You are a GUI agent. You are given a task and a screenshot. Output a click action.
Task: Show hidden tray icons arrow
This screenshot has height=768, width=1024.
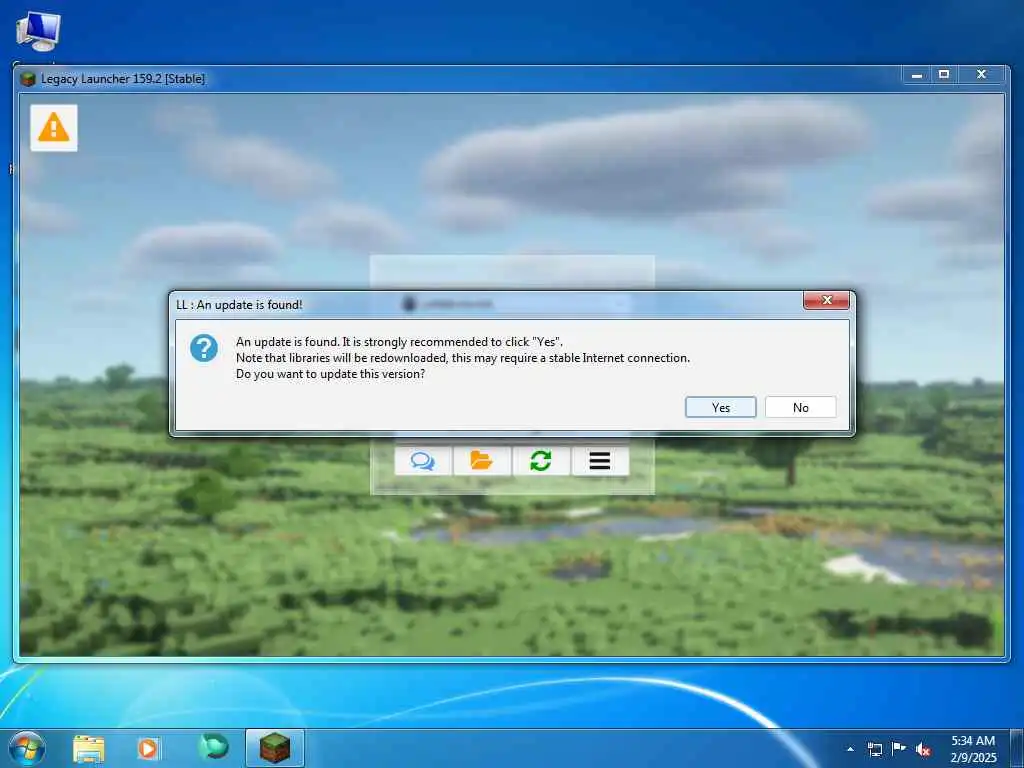(850, 749)
